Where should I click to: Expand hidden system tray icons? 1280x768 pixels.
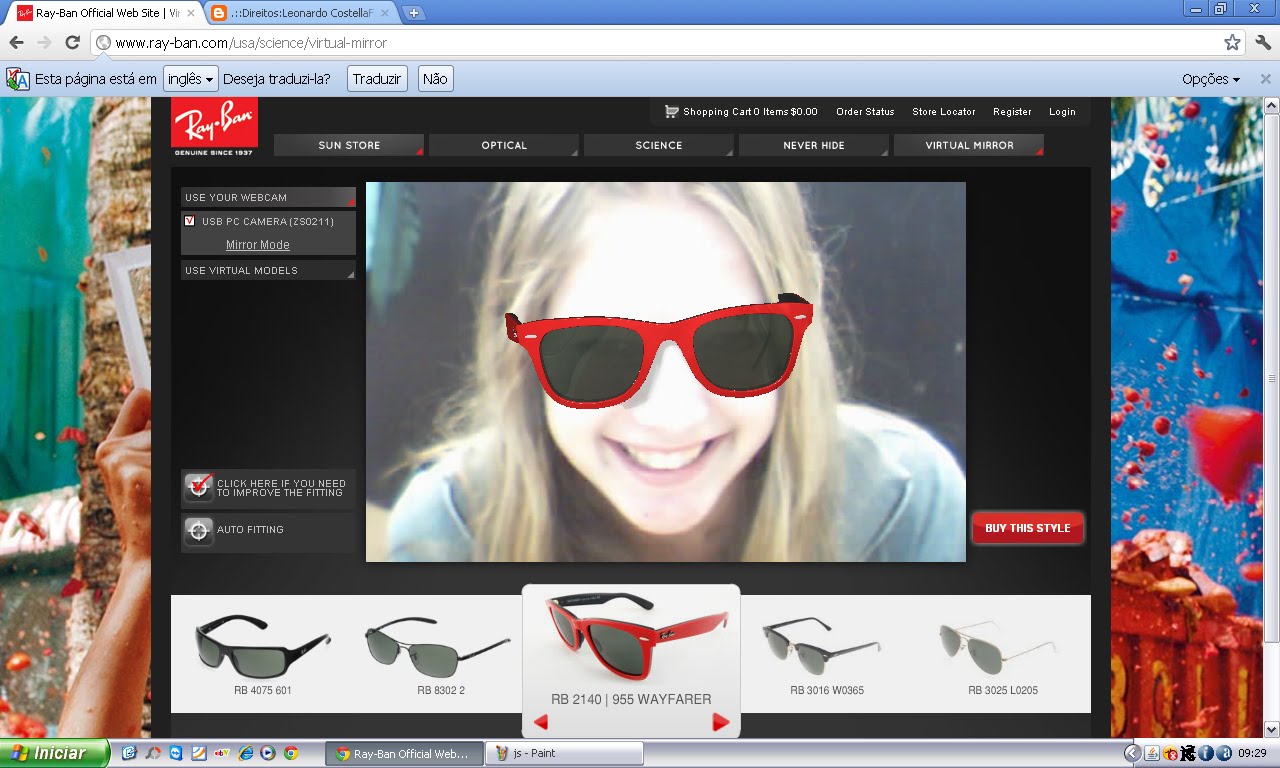point(1132,753)
